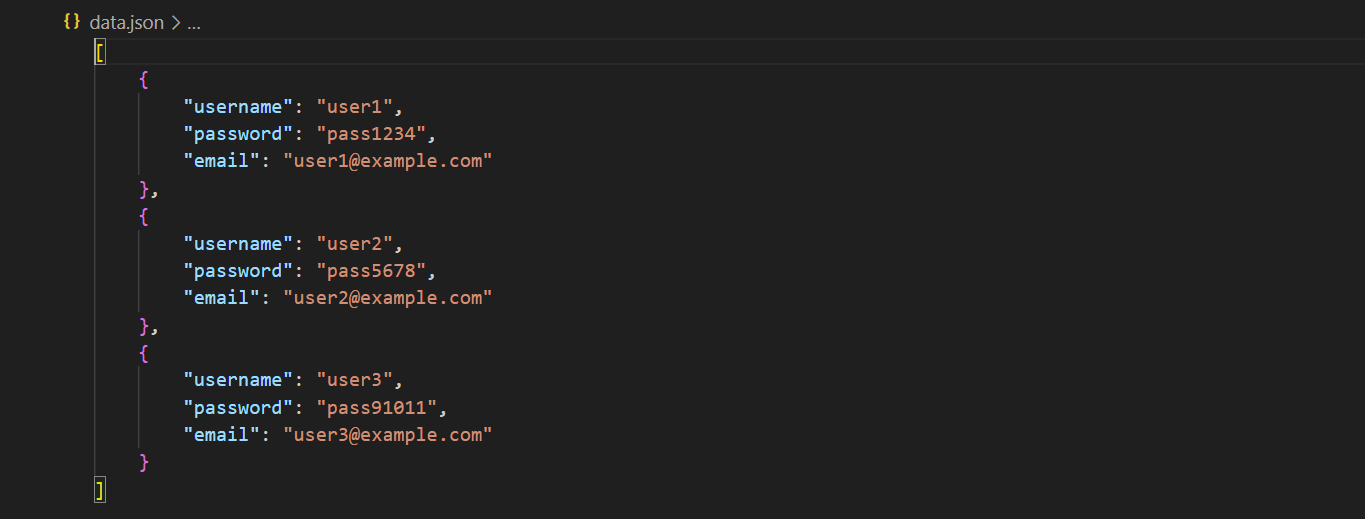The width and height of the screenshot is (1365, 519).
Task: Click the "password" key beside "pass1234"
Action: tap(238, 134)
